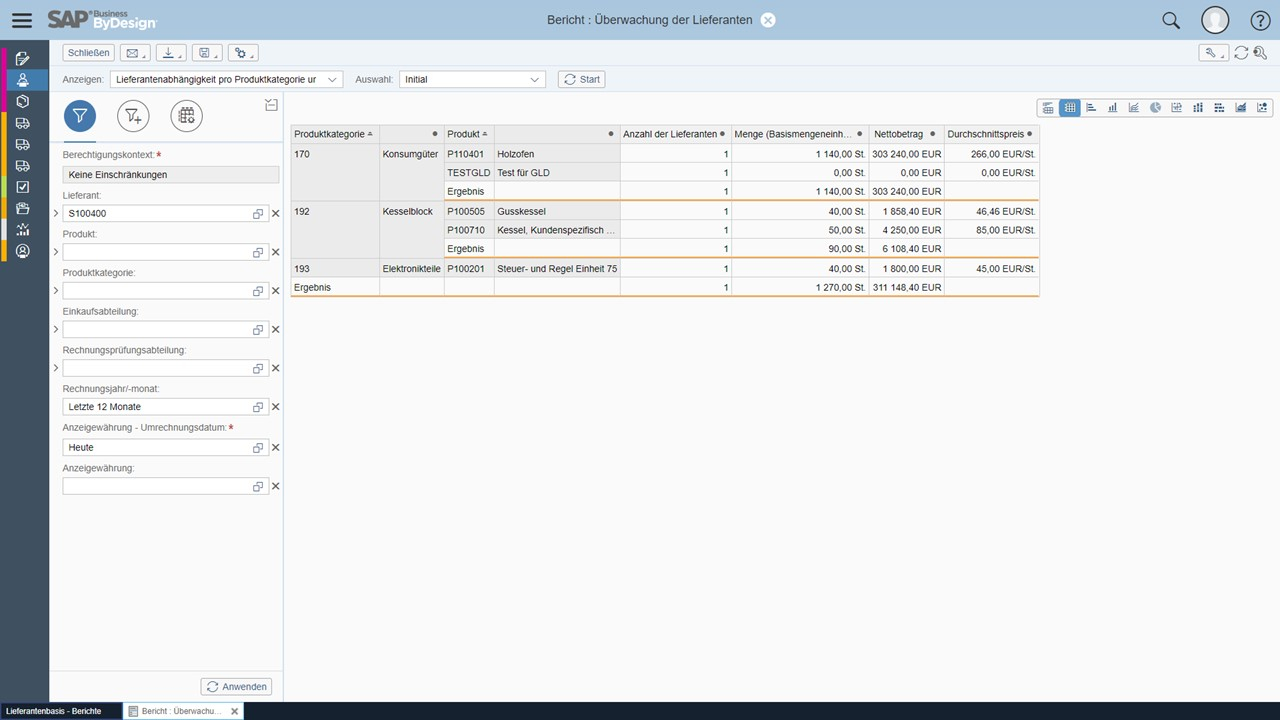The width and height of the screenshot is (1280, 720).
Task: Open the user profile avatar
Action: (1215, 20)
